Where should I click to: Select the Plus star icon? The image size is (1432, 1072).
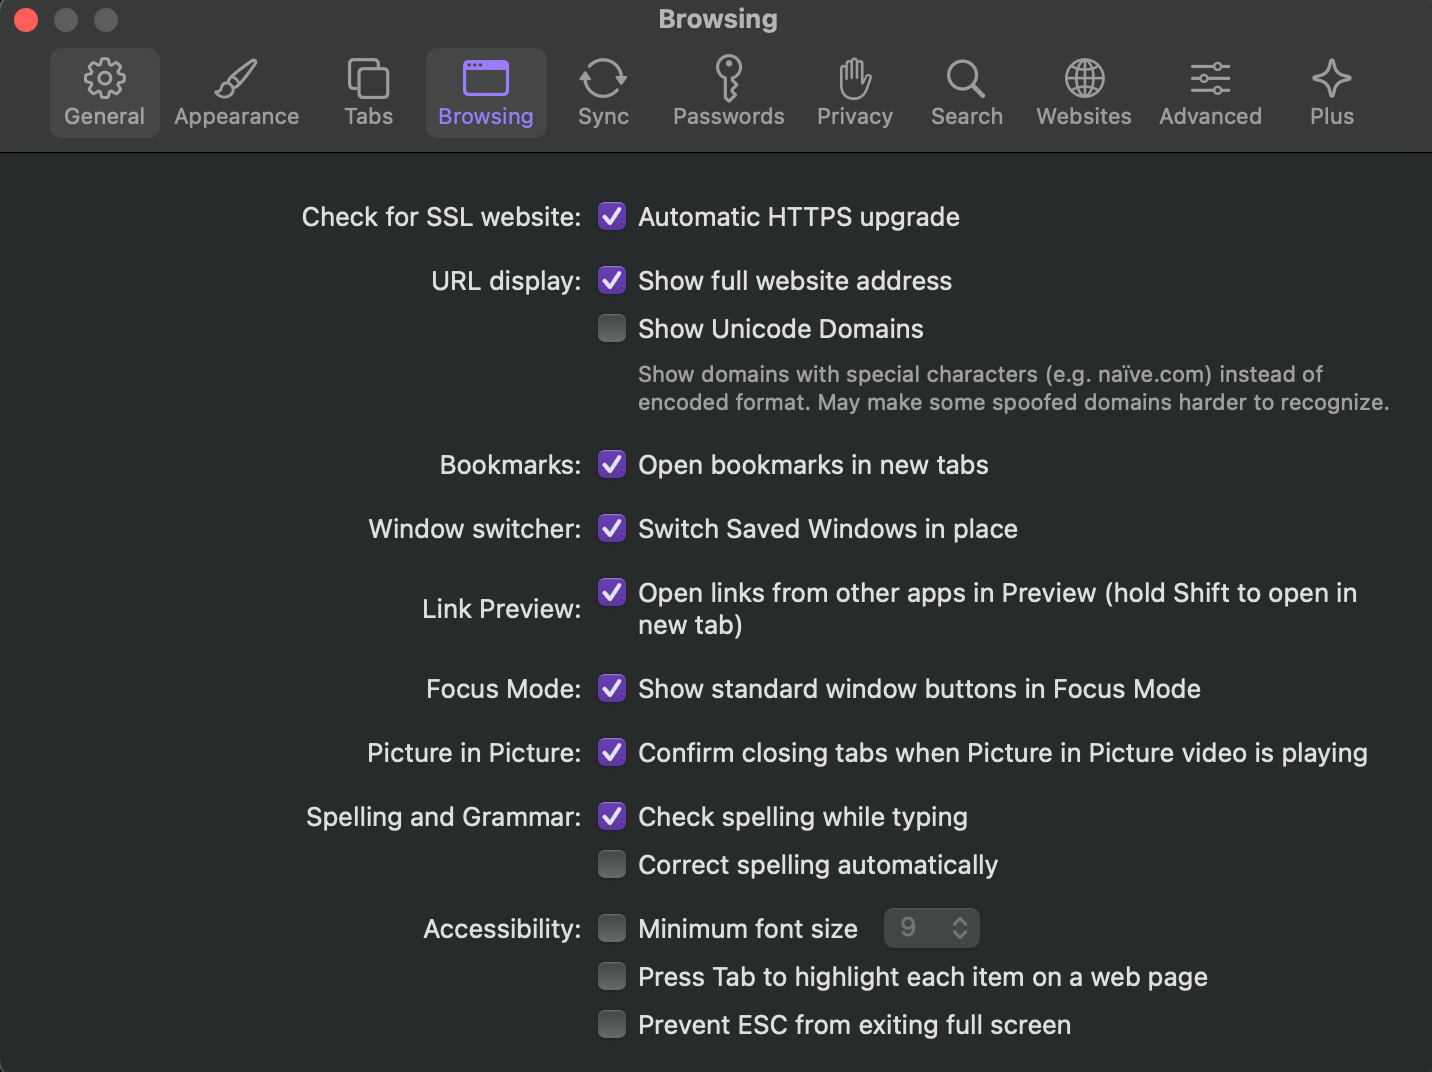(1331, 78)
